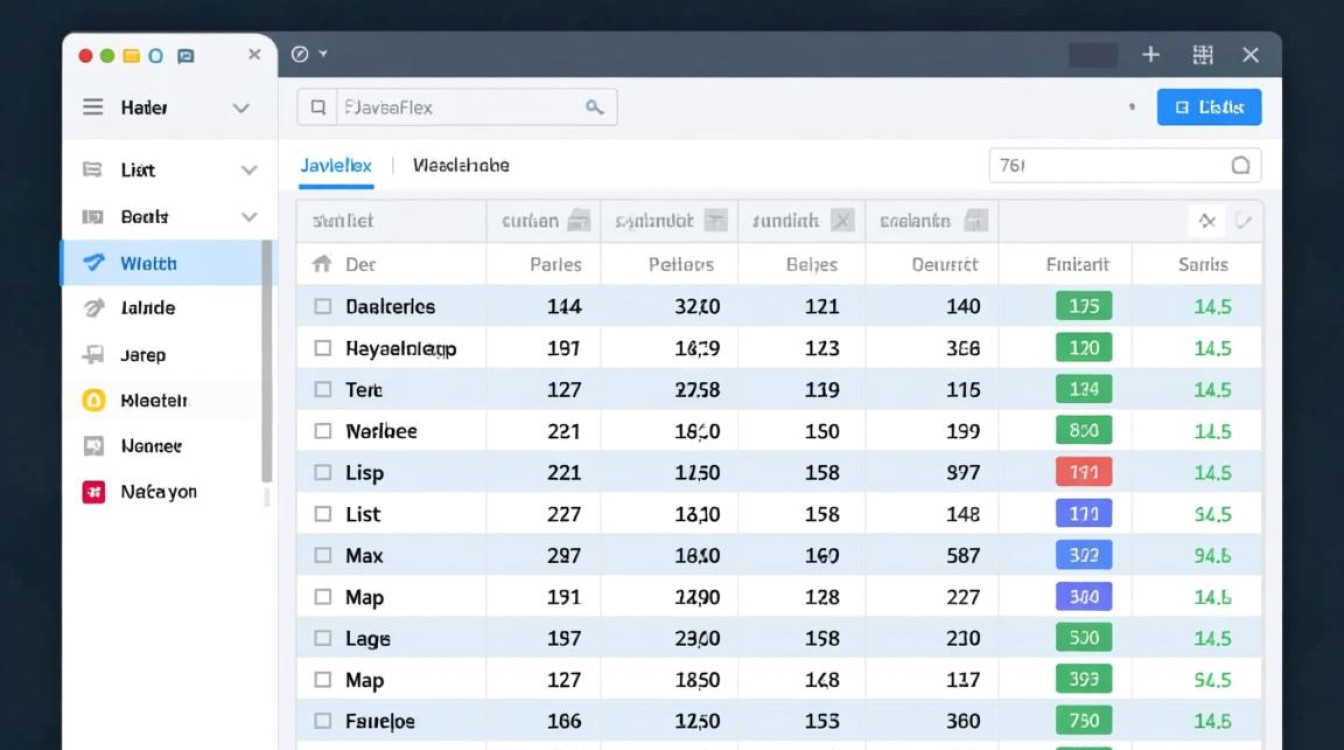Click value 587 in Max row
The image size is (1344, 750).
coord(963,556)
